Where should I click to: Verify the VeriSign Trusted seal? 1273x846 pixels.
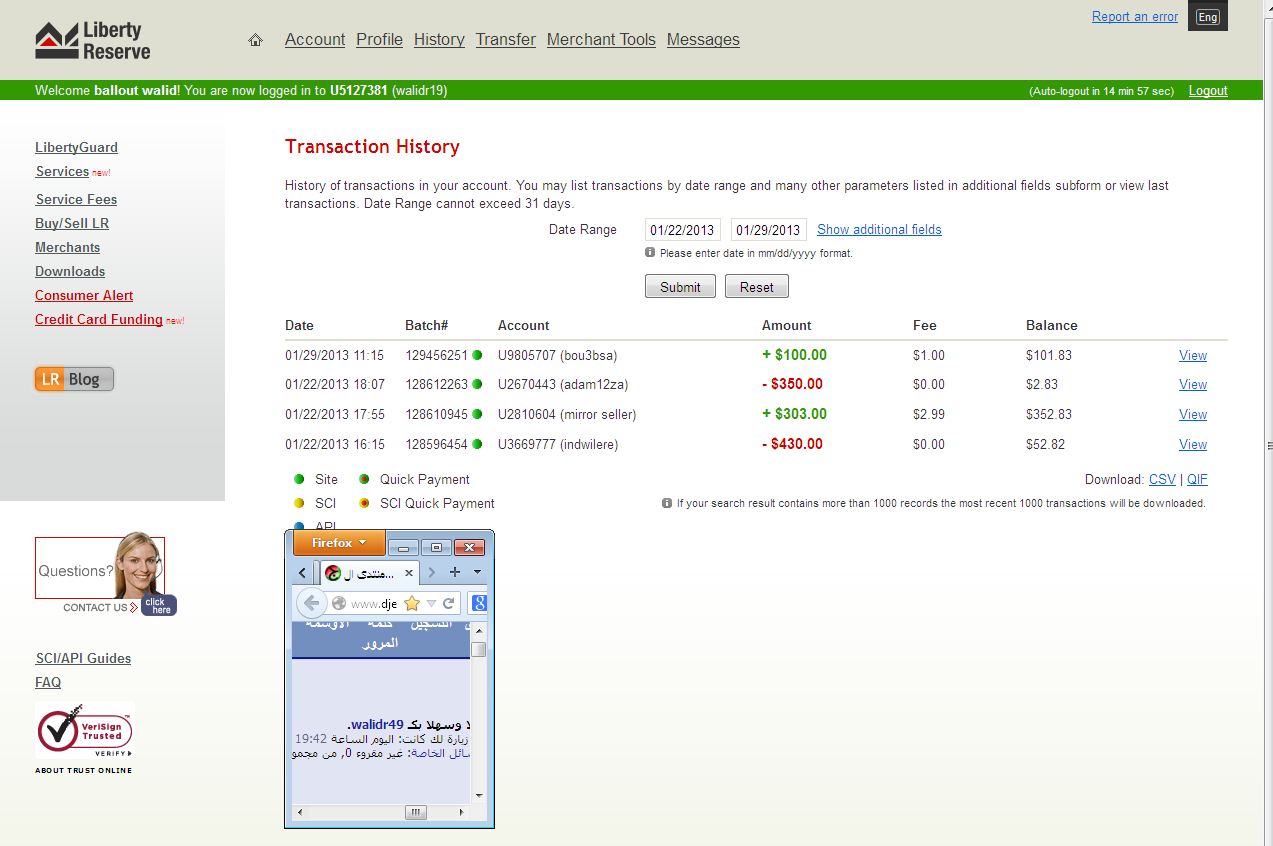pos(84,730)
